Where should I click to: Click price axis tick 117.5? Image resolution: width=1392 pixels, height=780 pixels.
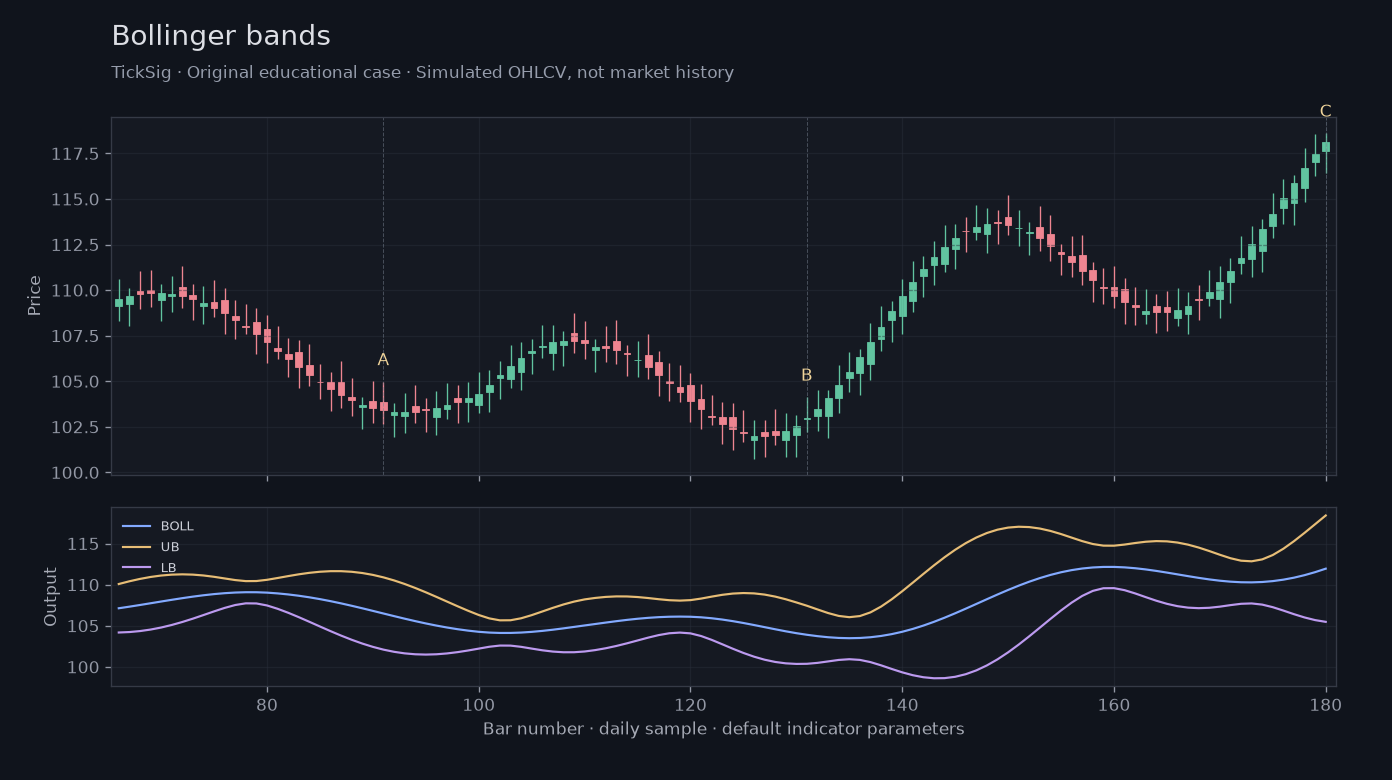(x=75, y=154)
